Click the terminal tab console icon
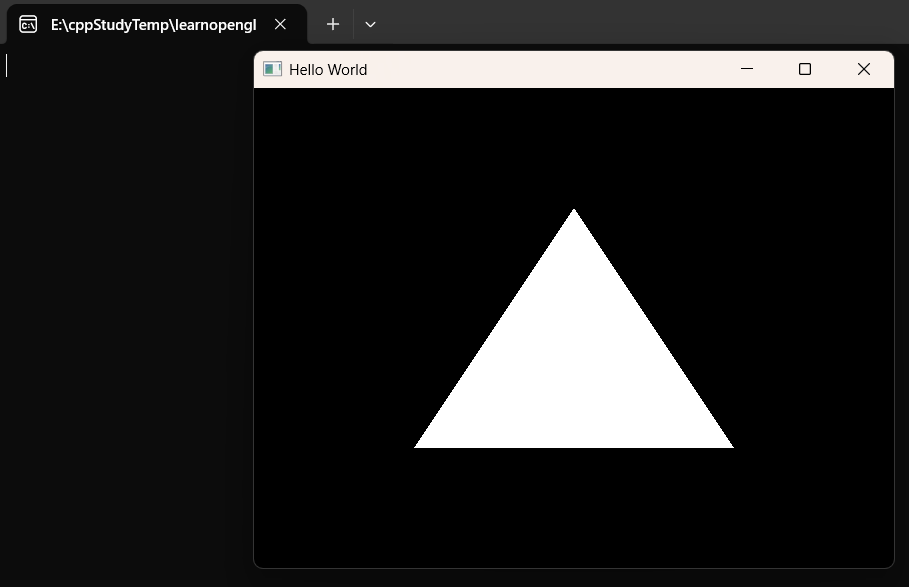 pyautogui.click(x=28, y=24)
